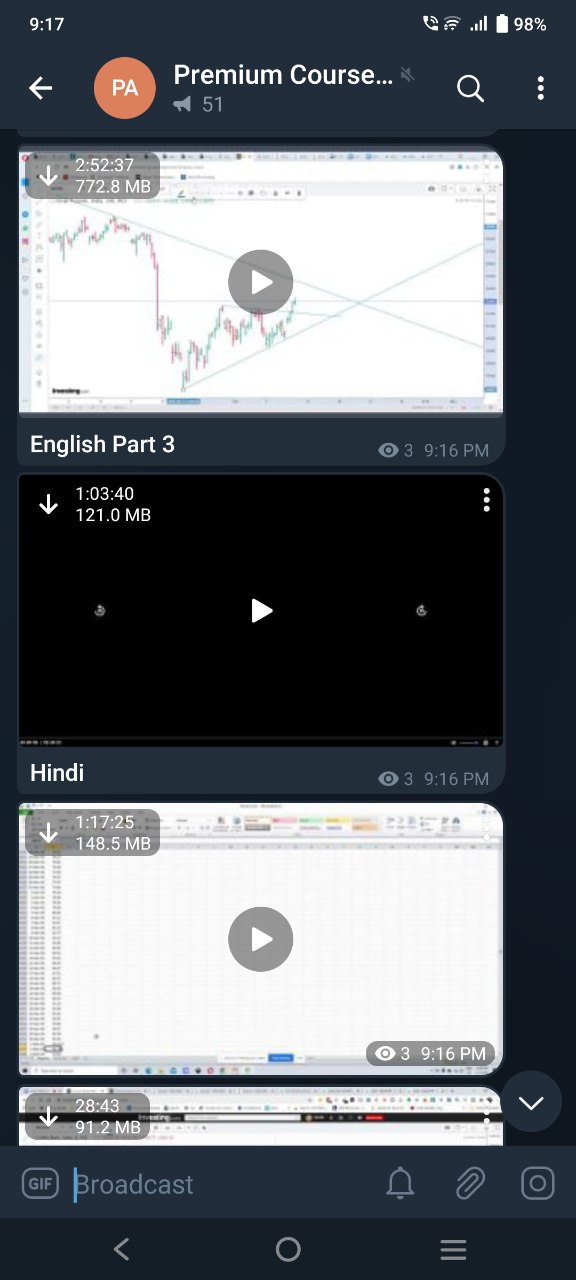Open Android recent apps button
The image size is (576, 1280).
pos(454,1249)
